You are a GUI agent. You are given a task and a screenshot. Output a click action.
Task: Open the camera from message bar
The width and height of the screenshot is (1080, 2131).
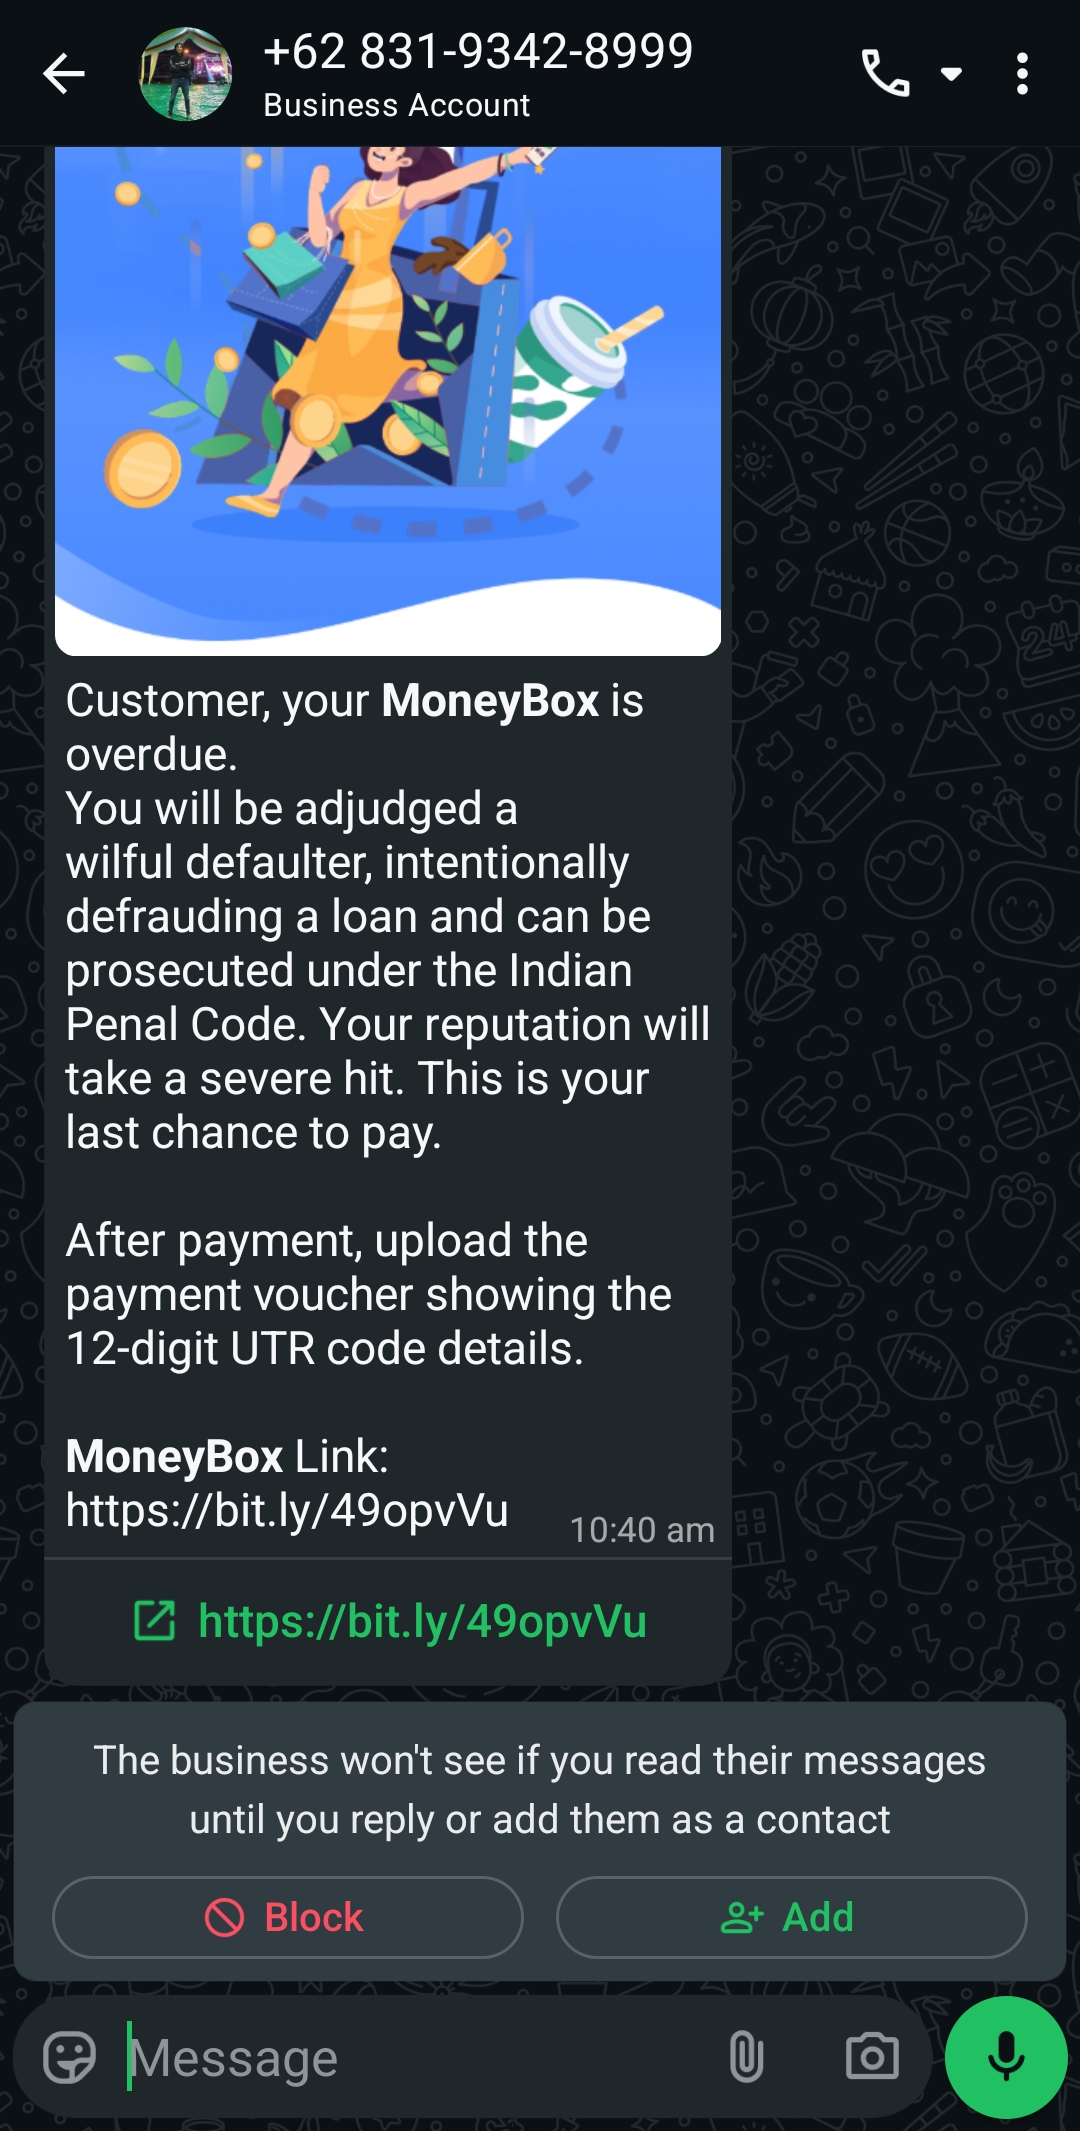tap(872, 2057)
